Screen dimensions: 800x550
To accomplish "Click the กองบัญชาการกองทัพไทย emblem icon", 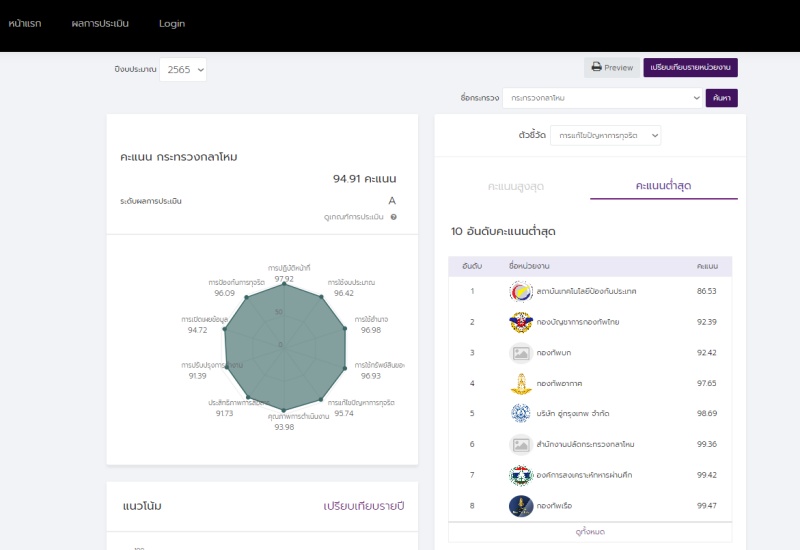I will tap(520, 322).
